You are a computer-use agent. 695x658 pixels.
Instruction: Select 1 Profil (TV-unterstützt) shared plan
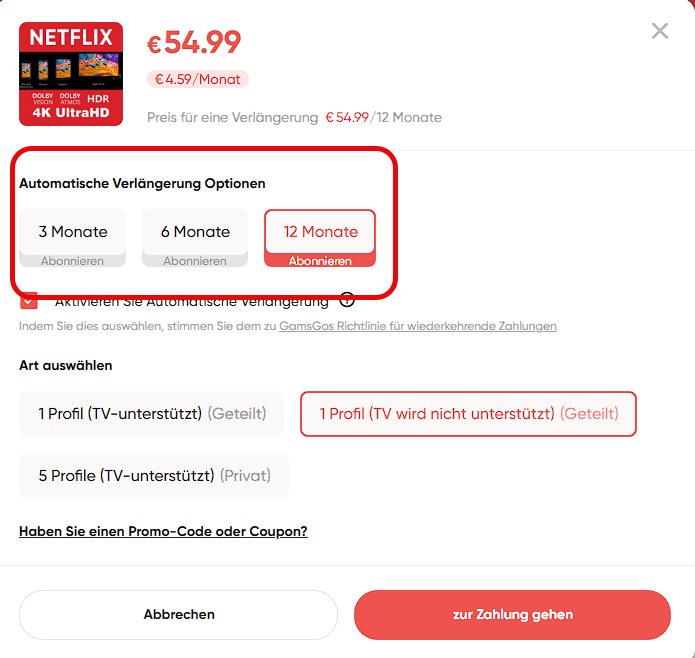151,414
